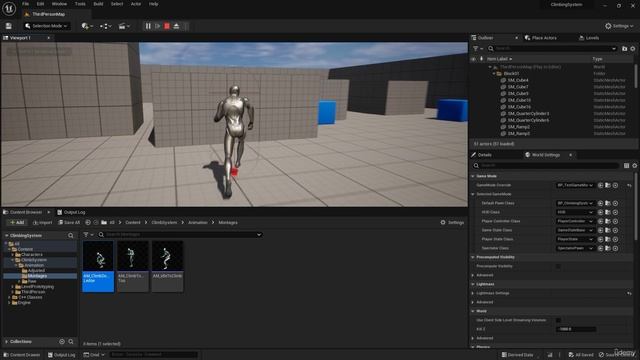Browse to Spectator Class asset icon
The width and height of the screenshot is (640, 360).
[x=608, y=248]
